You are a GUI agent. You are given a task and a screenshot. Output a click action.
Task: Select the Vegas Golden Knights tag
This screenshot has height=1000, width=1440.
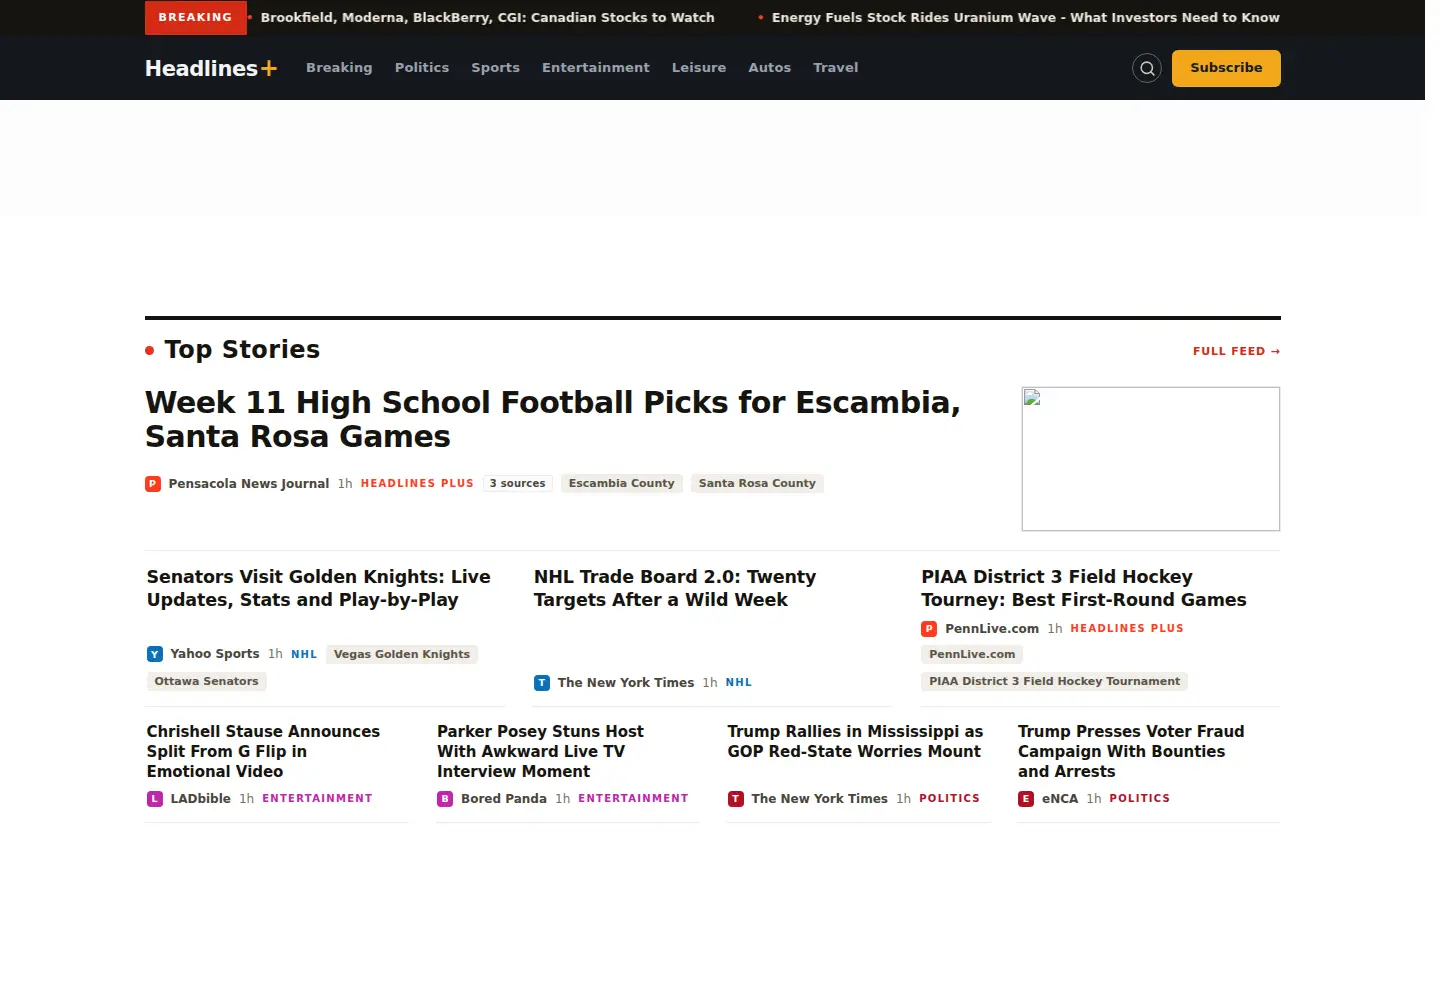[402, 655]
